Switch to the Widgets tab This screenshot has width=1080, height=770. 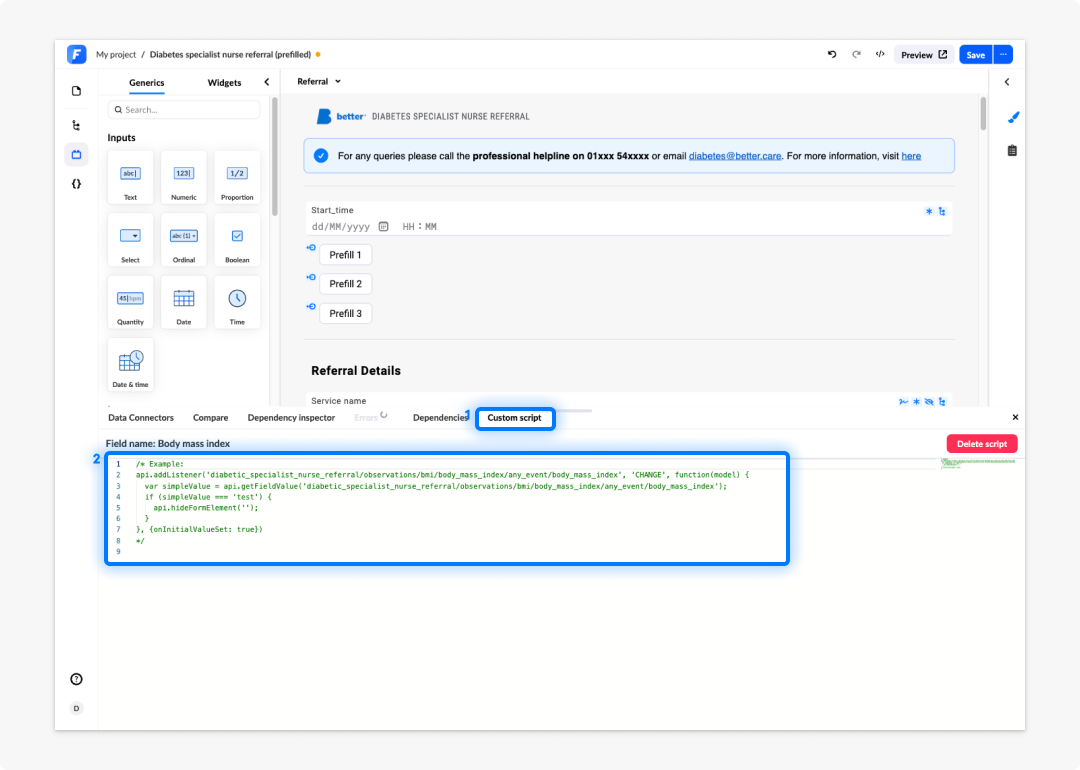pos(225,83)
